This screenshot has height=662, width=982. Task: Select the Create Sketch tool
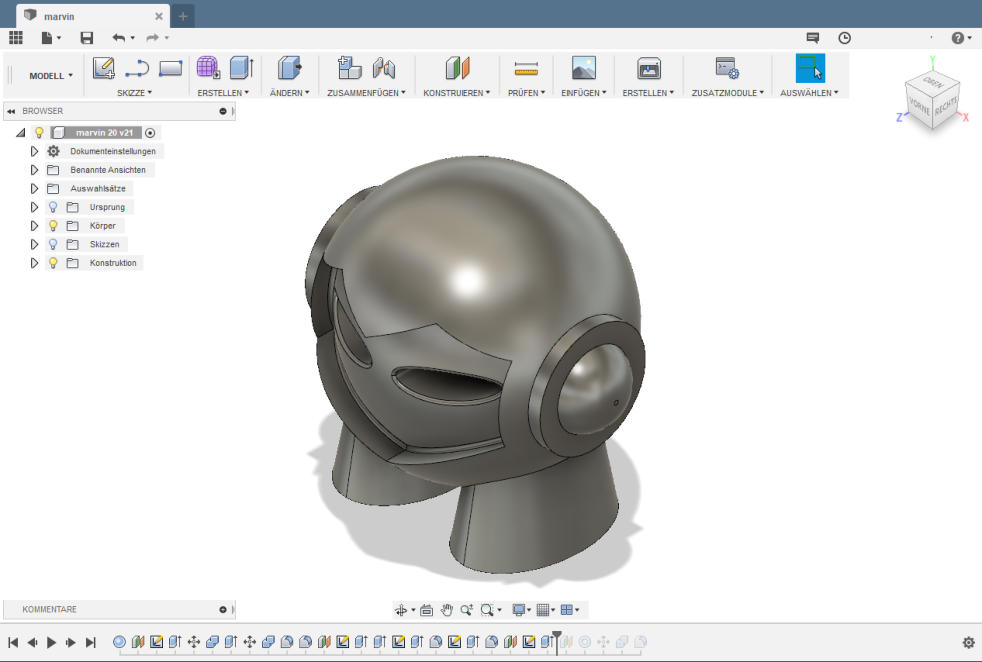pyautogui.click(x=103, y=68)
